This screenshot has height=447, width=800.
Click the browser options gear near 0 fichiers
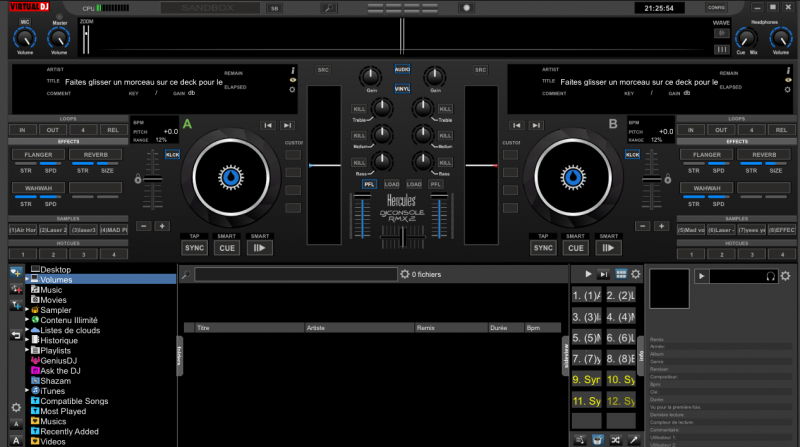click(x=405, y=274)
